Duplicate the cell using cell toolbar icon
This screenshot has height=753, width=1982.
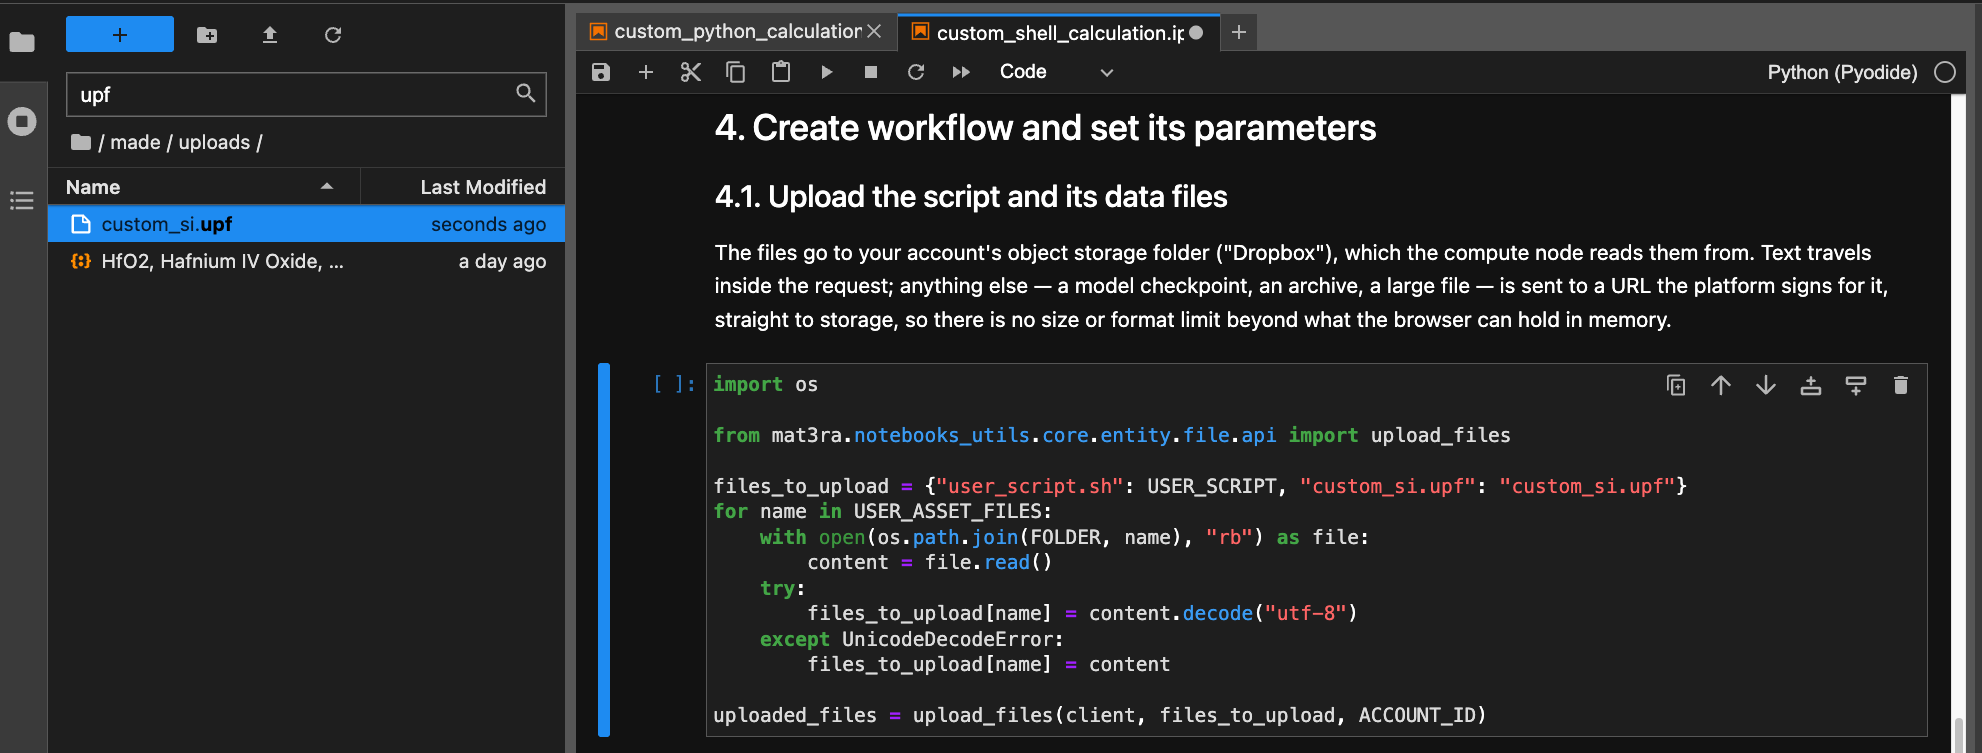pos(1676,385)
